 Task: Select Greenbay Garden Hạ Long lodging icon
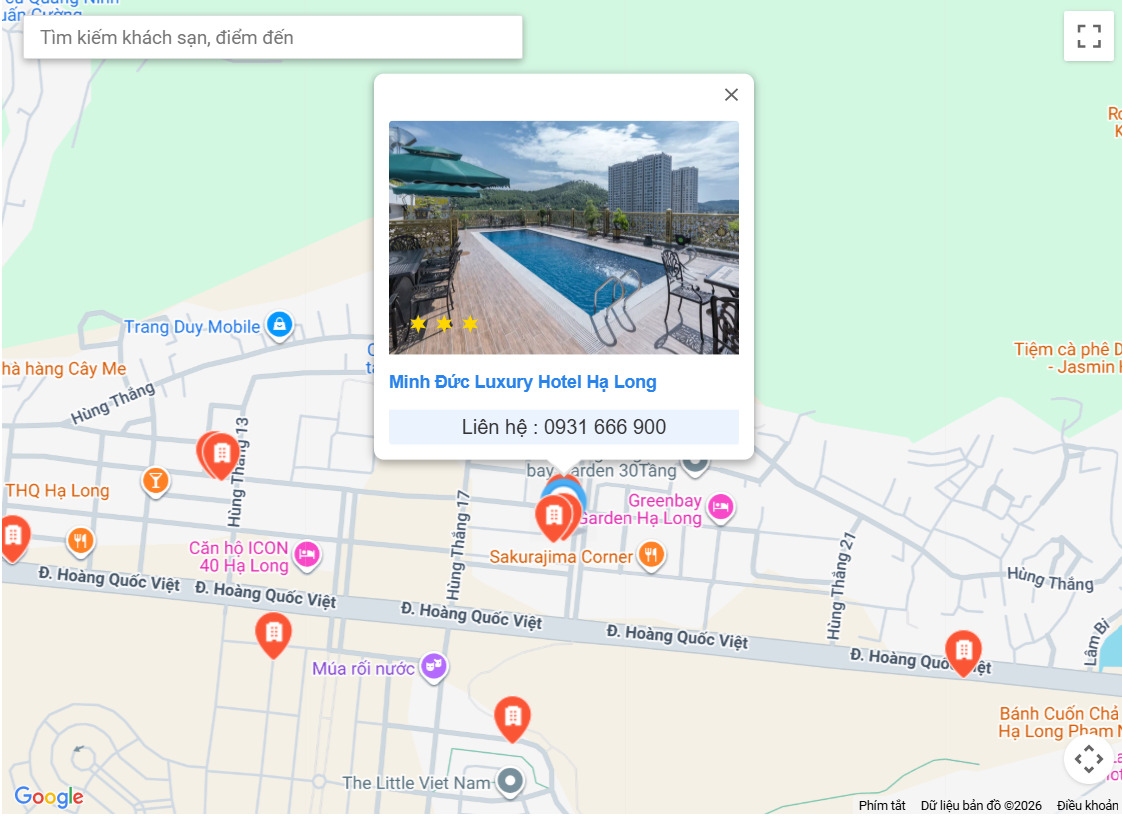tap(721, 508)
